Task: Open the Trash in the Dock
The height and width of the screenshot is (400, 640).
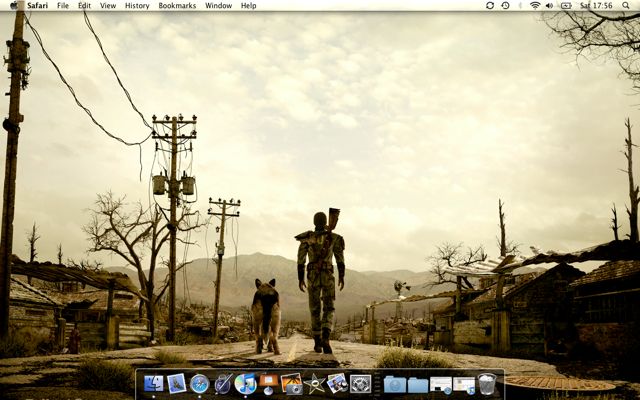Action: (487, 384)
